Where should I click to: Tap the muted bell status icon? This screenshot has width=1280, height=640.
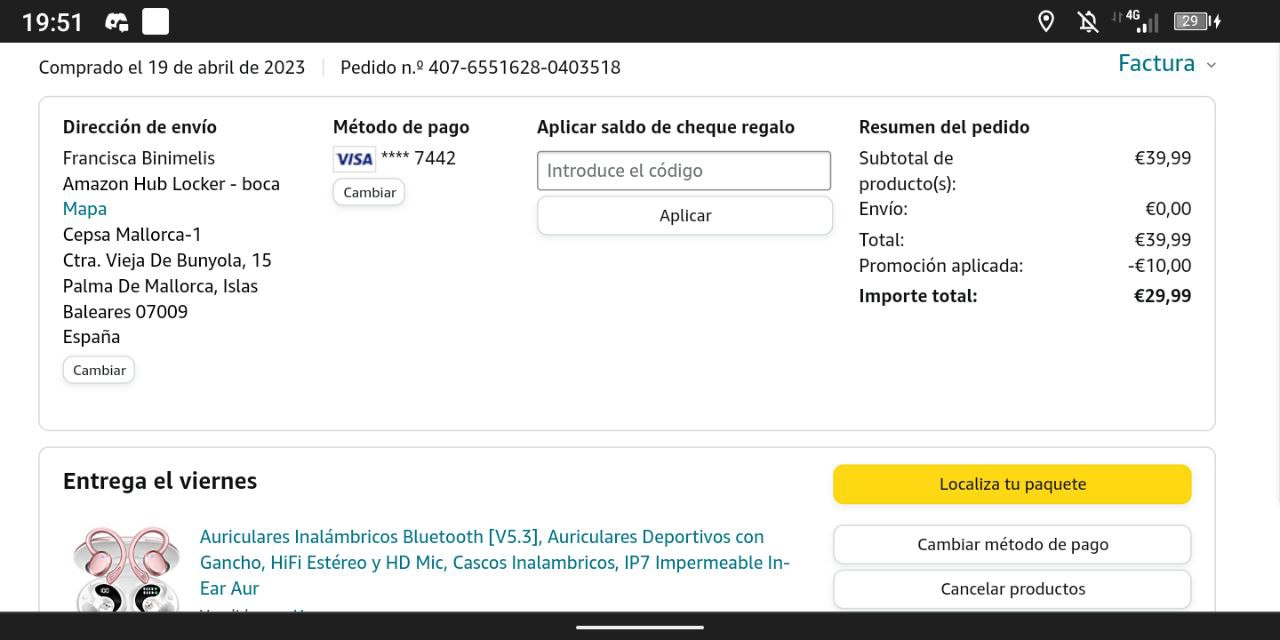[x=1088, y=21]
